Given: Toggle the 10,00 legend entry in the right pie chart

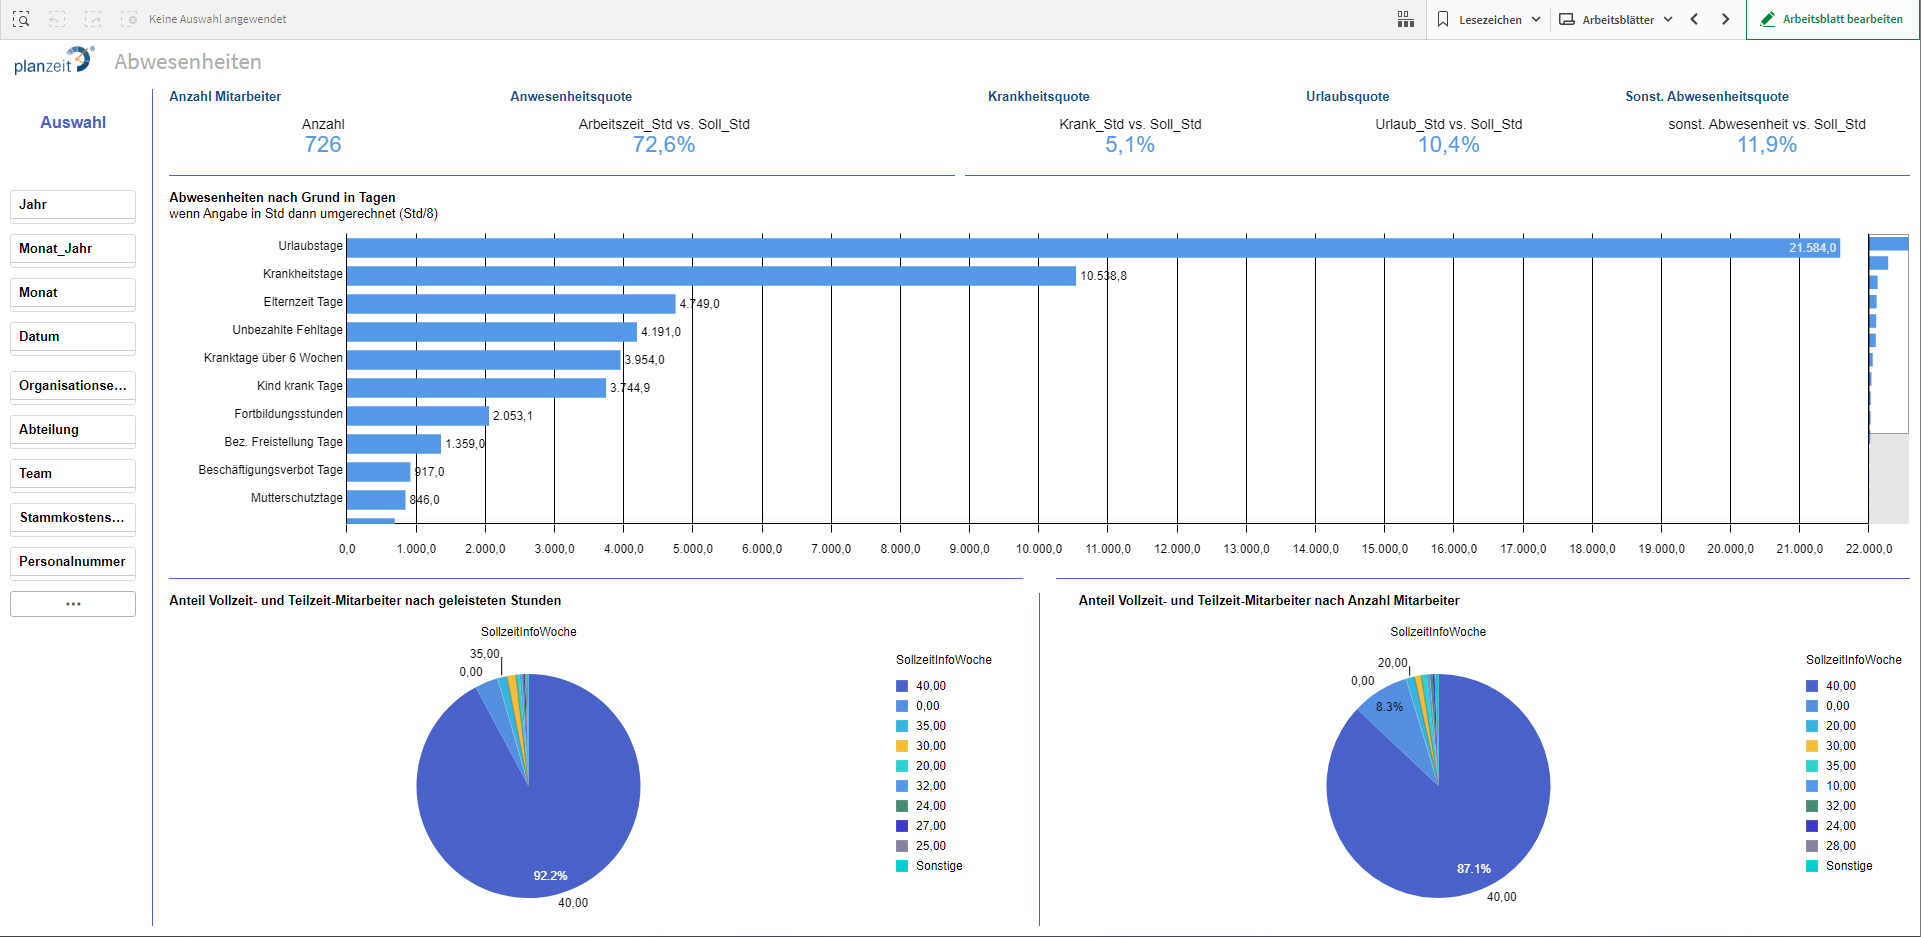Looking at the screenshot, I should pyautogui.click(x=1840, y=786).
